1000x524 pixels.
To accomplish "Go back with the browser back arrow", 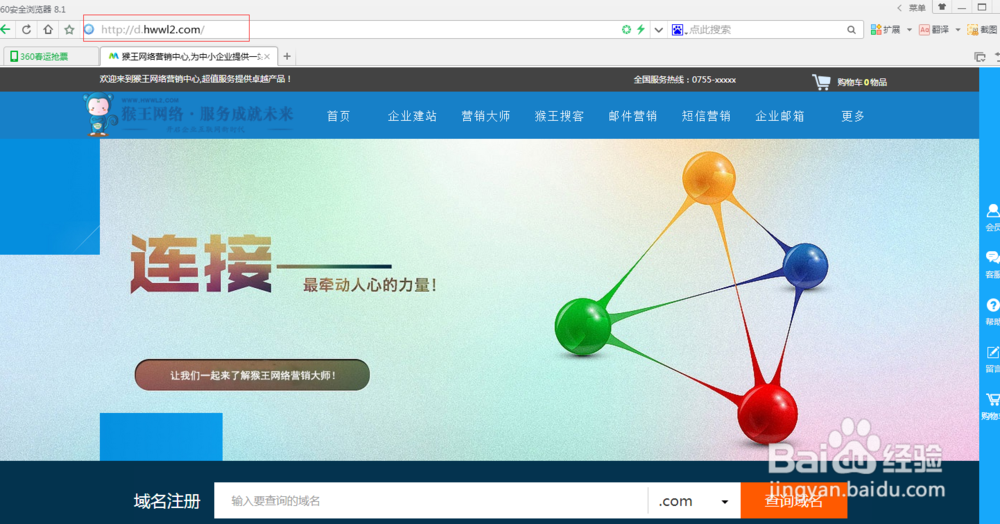I will coord(6,29).
